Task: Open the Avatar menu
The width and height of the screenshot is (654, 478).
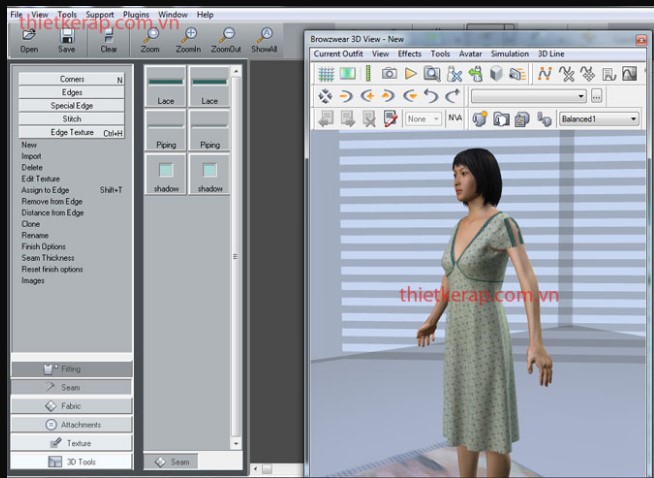Action: (470, 54)
